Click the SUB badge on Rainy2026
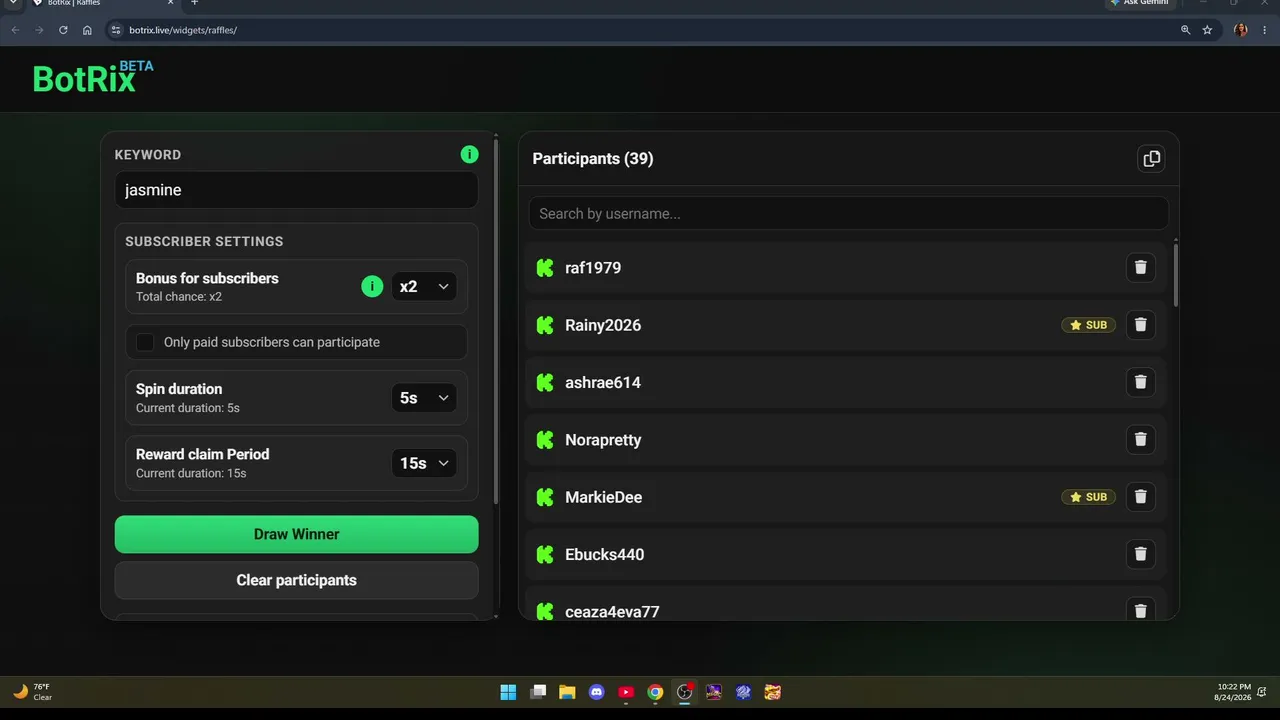 tap(1088, 325)
